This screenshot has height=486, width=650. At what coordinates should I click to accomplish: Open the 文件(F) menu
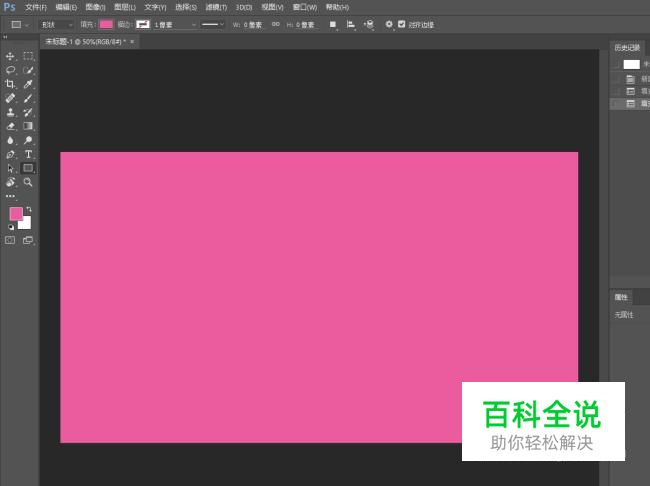[x=36, y=7]
